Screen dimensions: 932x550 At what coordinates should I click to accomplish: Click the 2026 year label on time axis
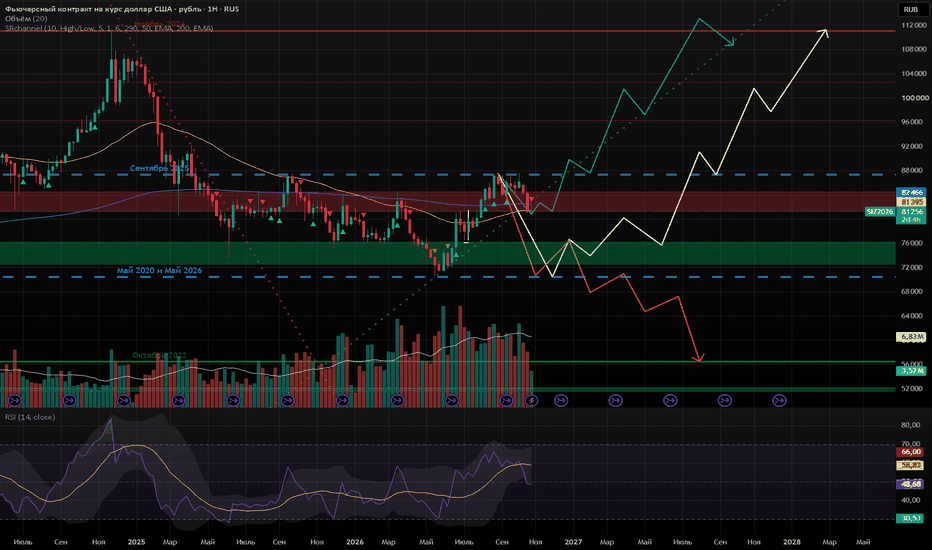[x=355, y=542]
